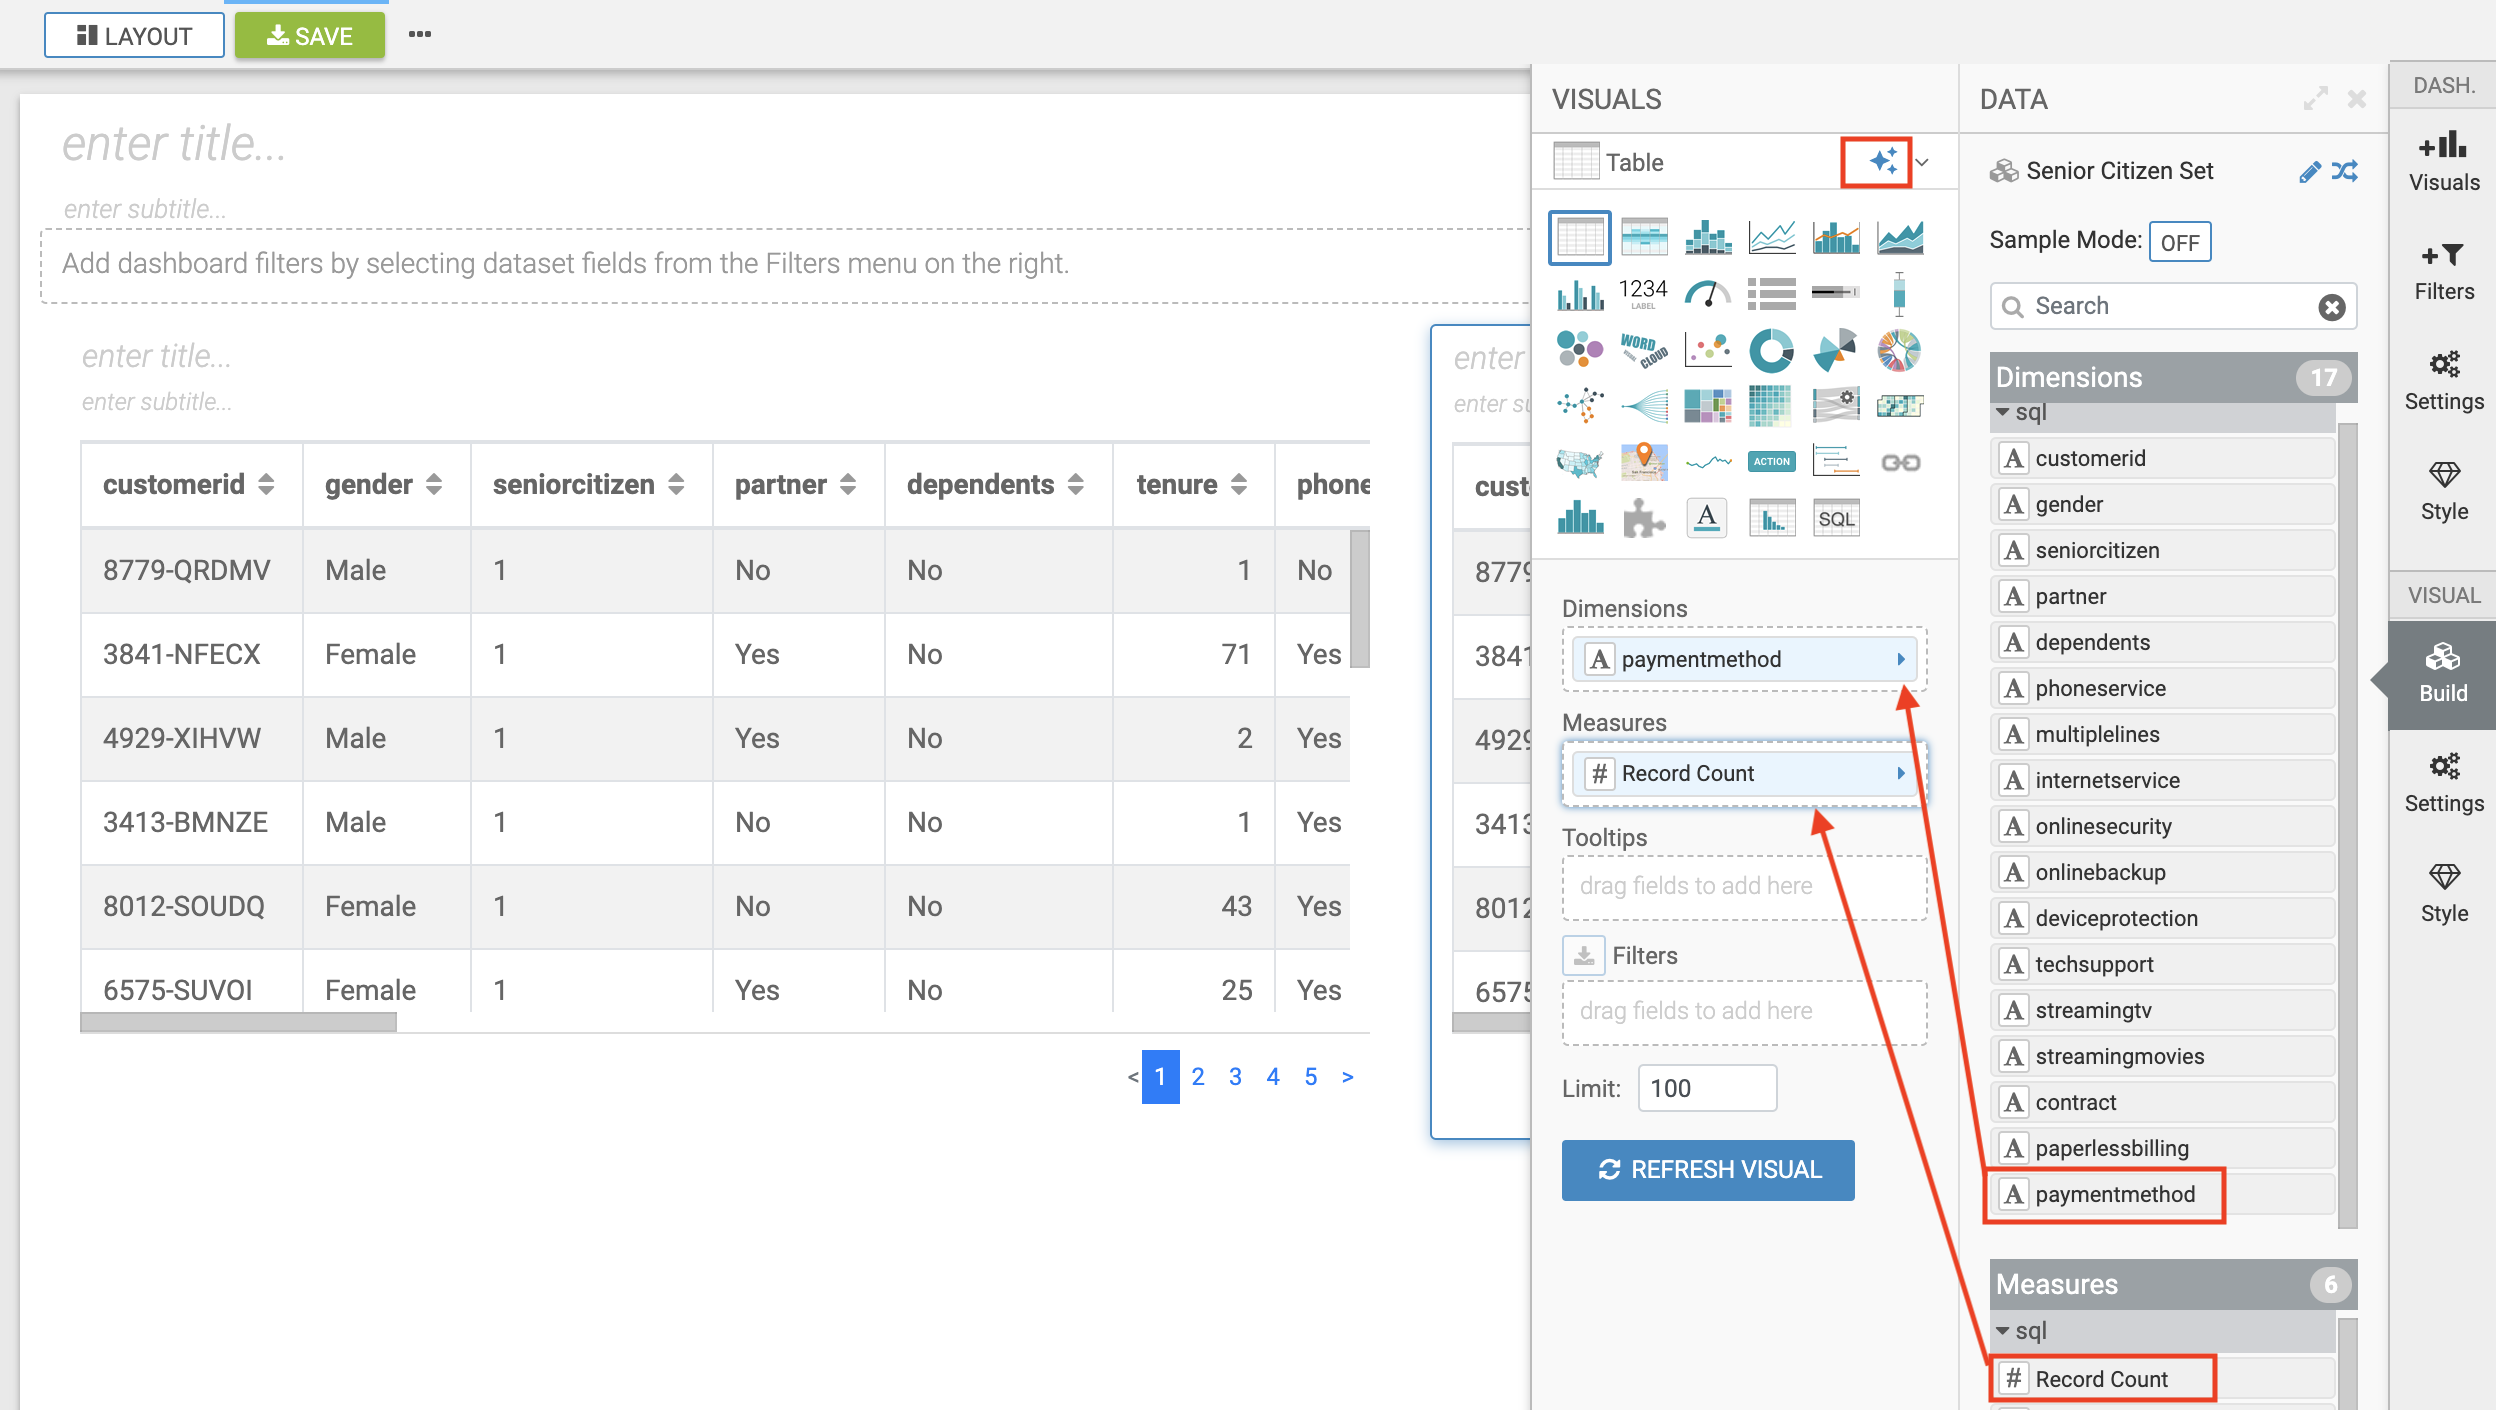Go to page 3 of table
The height and width of the screenshot is (1410, 2496).
(x=1235, y=1077)
